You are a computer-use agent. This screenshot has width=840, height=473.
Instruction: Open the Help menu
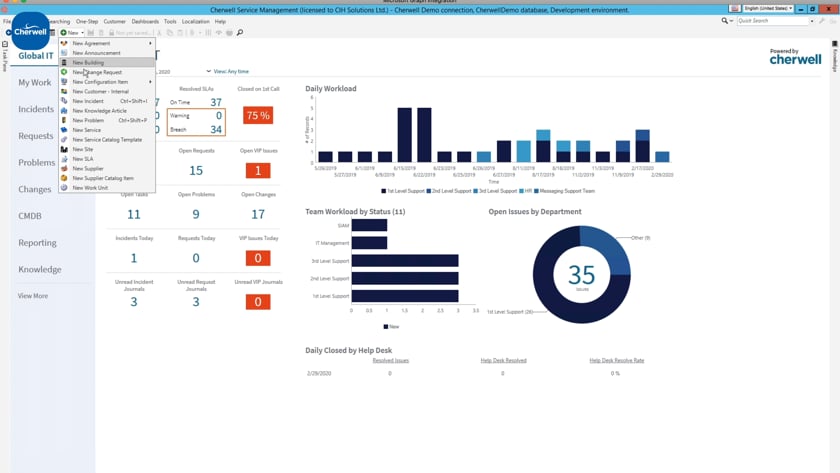220,21
